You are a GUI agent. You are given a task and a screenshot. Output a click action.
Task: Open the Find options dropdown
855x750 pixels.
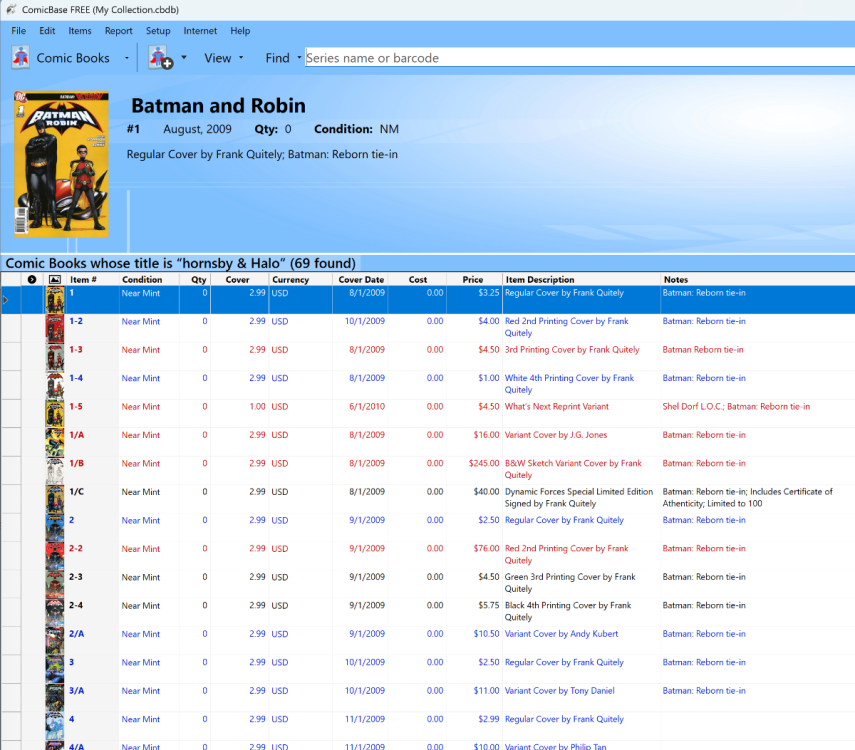pos(297,58)
